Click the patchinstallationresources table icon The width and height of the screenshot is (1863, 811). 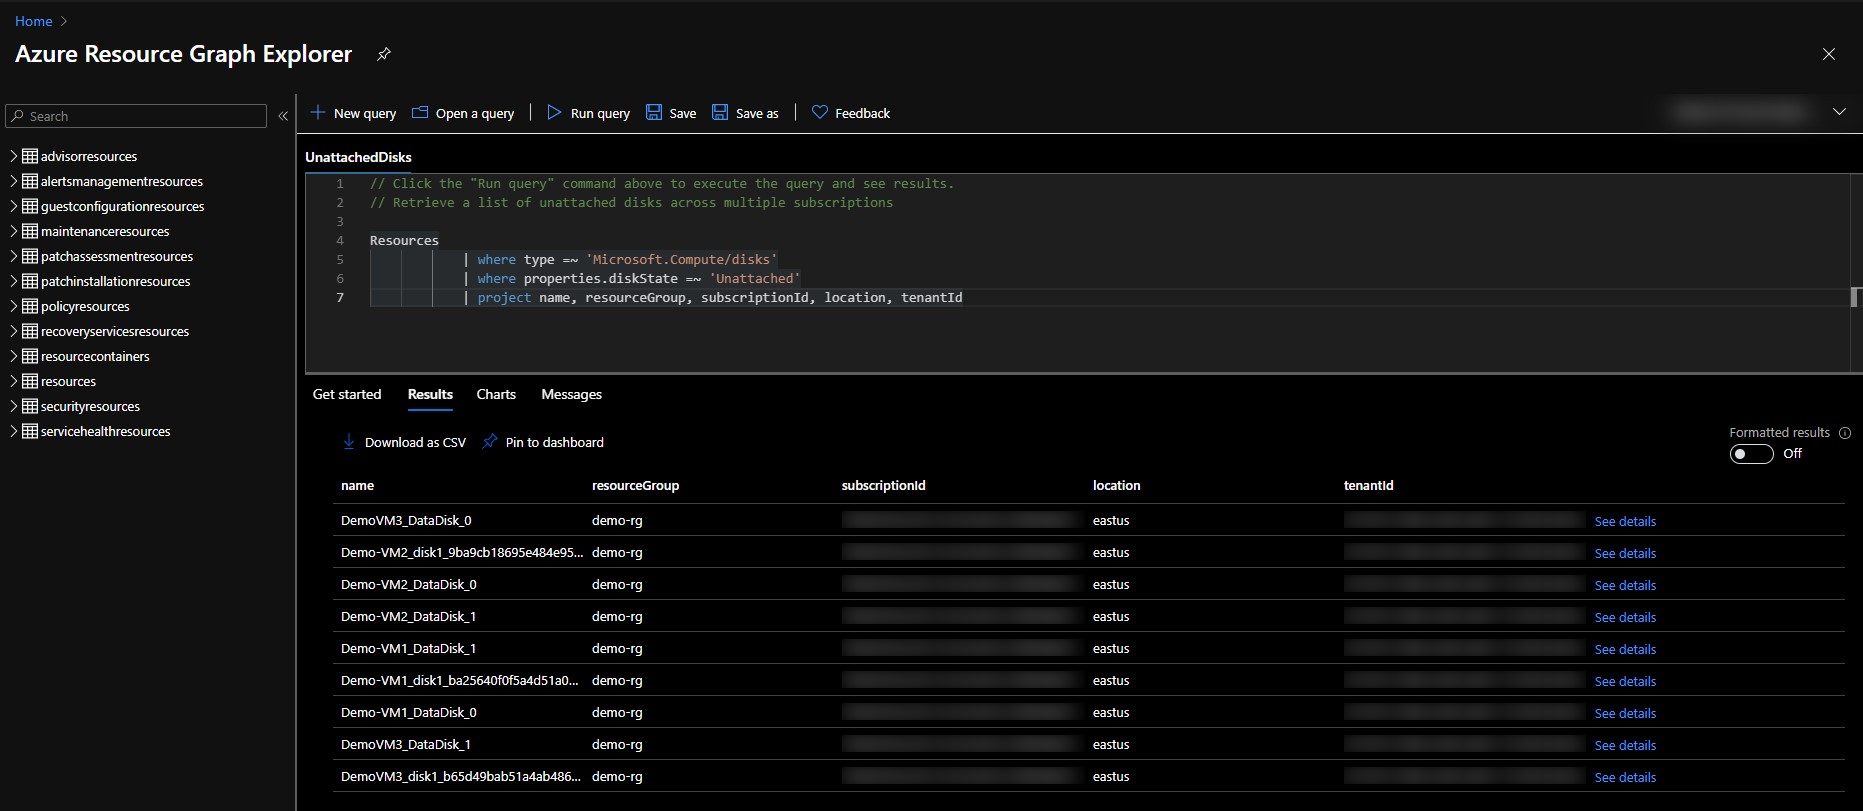click(x=30, y=281)
